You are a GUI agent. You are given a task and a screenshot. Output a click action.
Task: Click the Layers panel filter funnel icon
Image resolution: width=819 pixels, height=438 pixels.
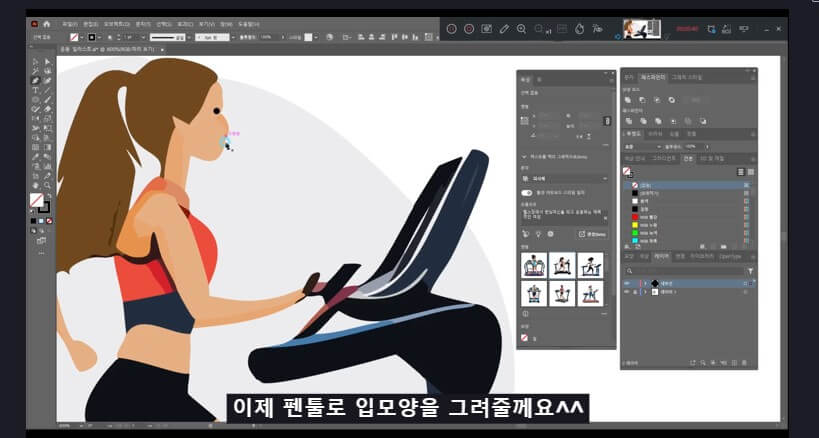[751, 271]
